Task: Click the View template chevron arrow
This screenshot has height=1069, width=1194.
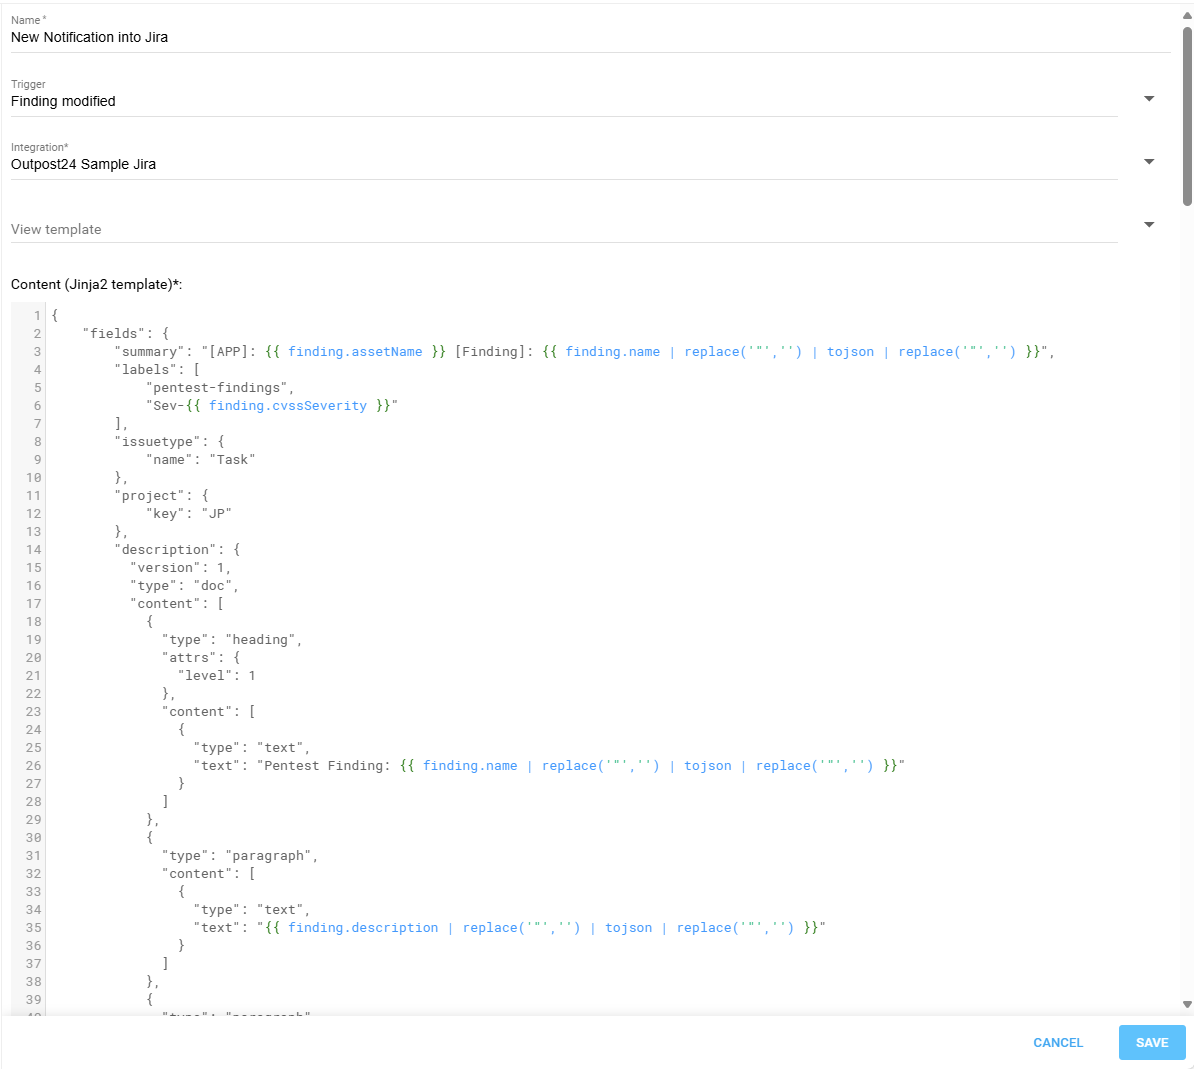Action: click(x=1149, y=224)
